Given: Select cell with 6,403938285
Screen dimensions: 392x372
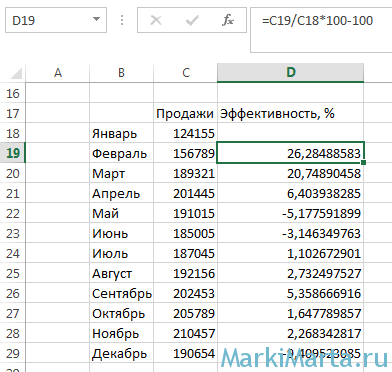Looking at the screenshot, I should tap(291, 193).
